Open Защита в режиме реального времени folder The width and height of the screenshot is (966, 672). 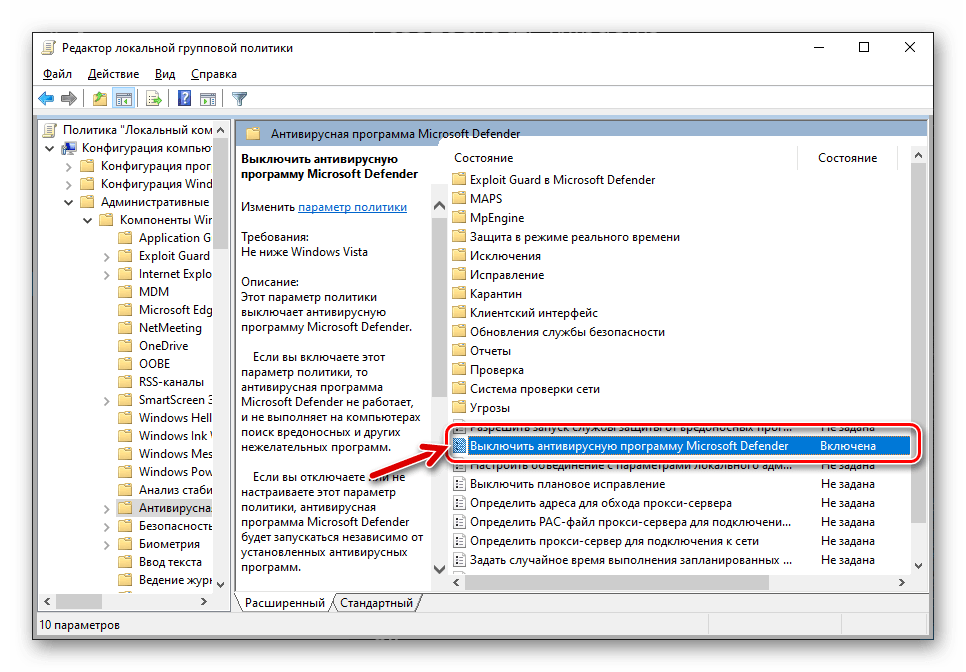(574, 237)
